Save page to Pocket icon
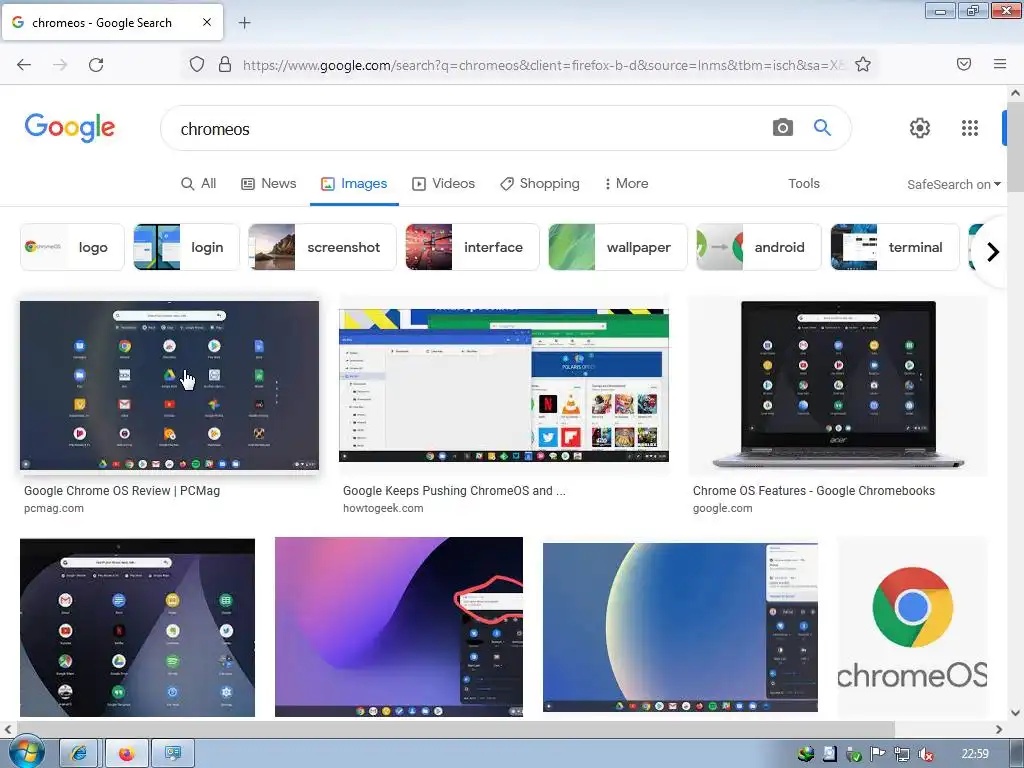This screenshot has height=768, width=1024. click(x=964, y=64)
